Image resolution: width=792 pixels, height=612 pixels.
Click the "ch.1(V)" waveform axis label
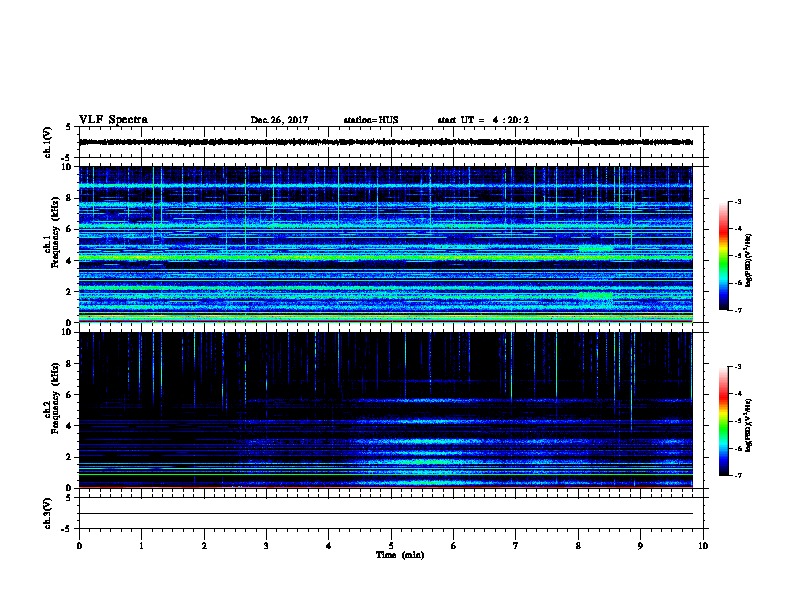point(47,142)
